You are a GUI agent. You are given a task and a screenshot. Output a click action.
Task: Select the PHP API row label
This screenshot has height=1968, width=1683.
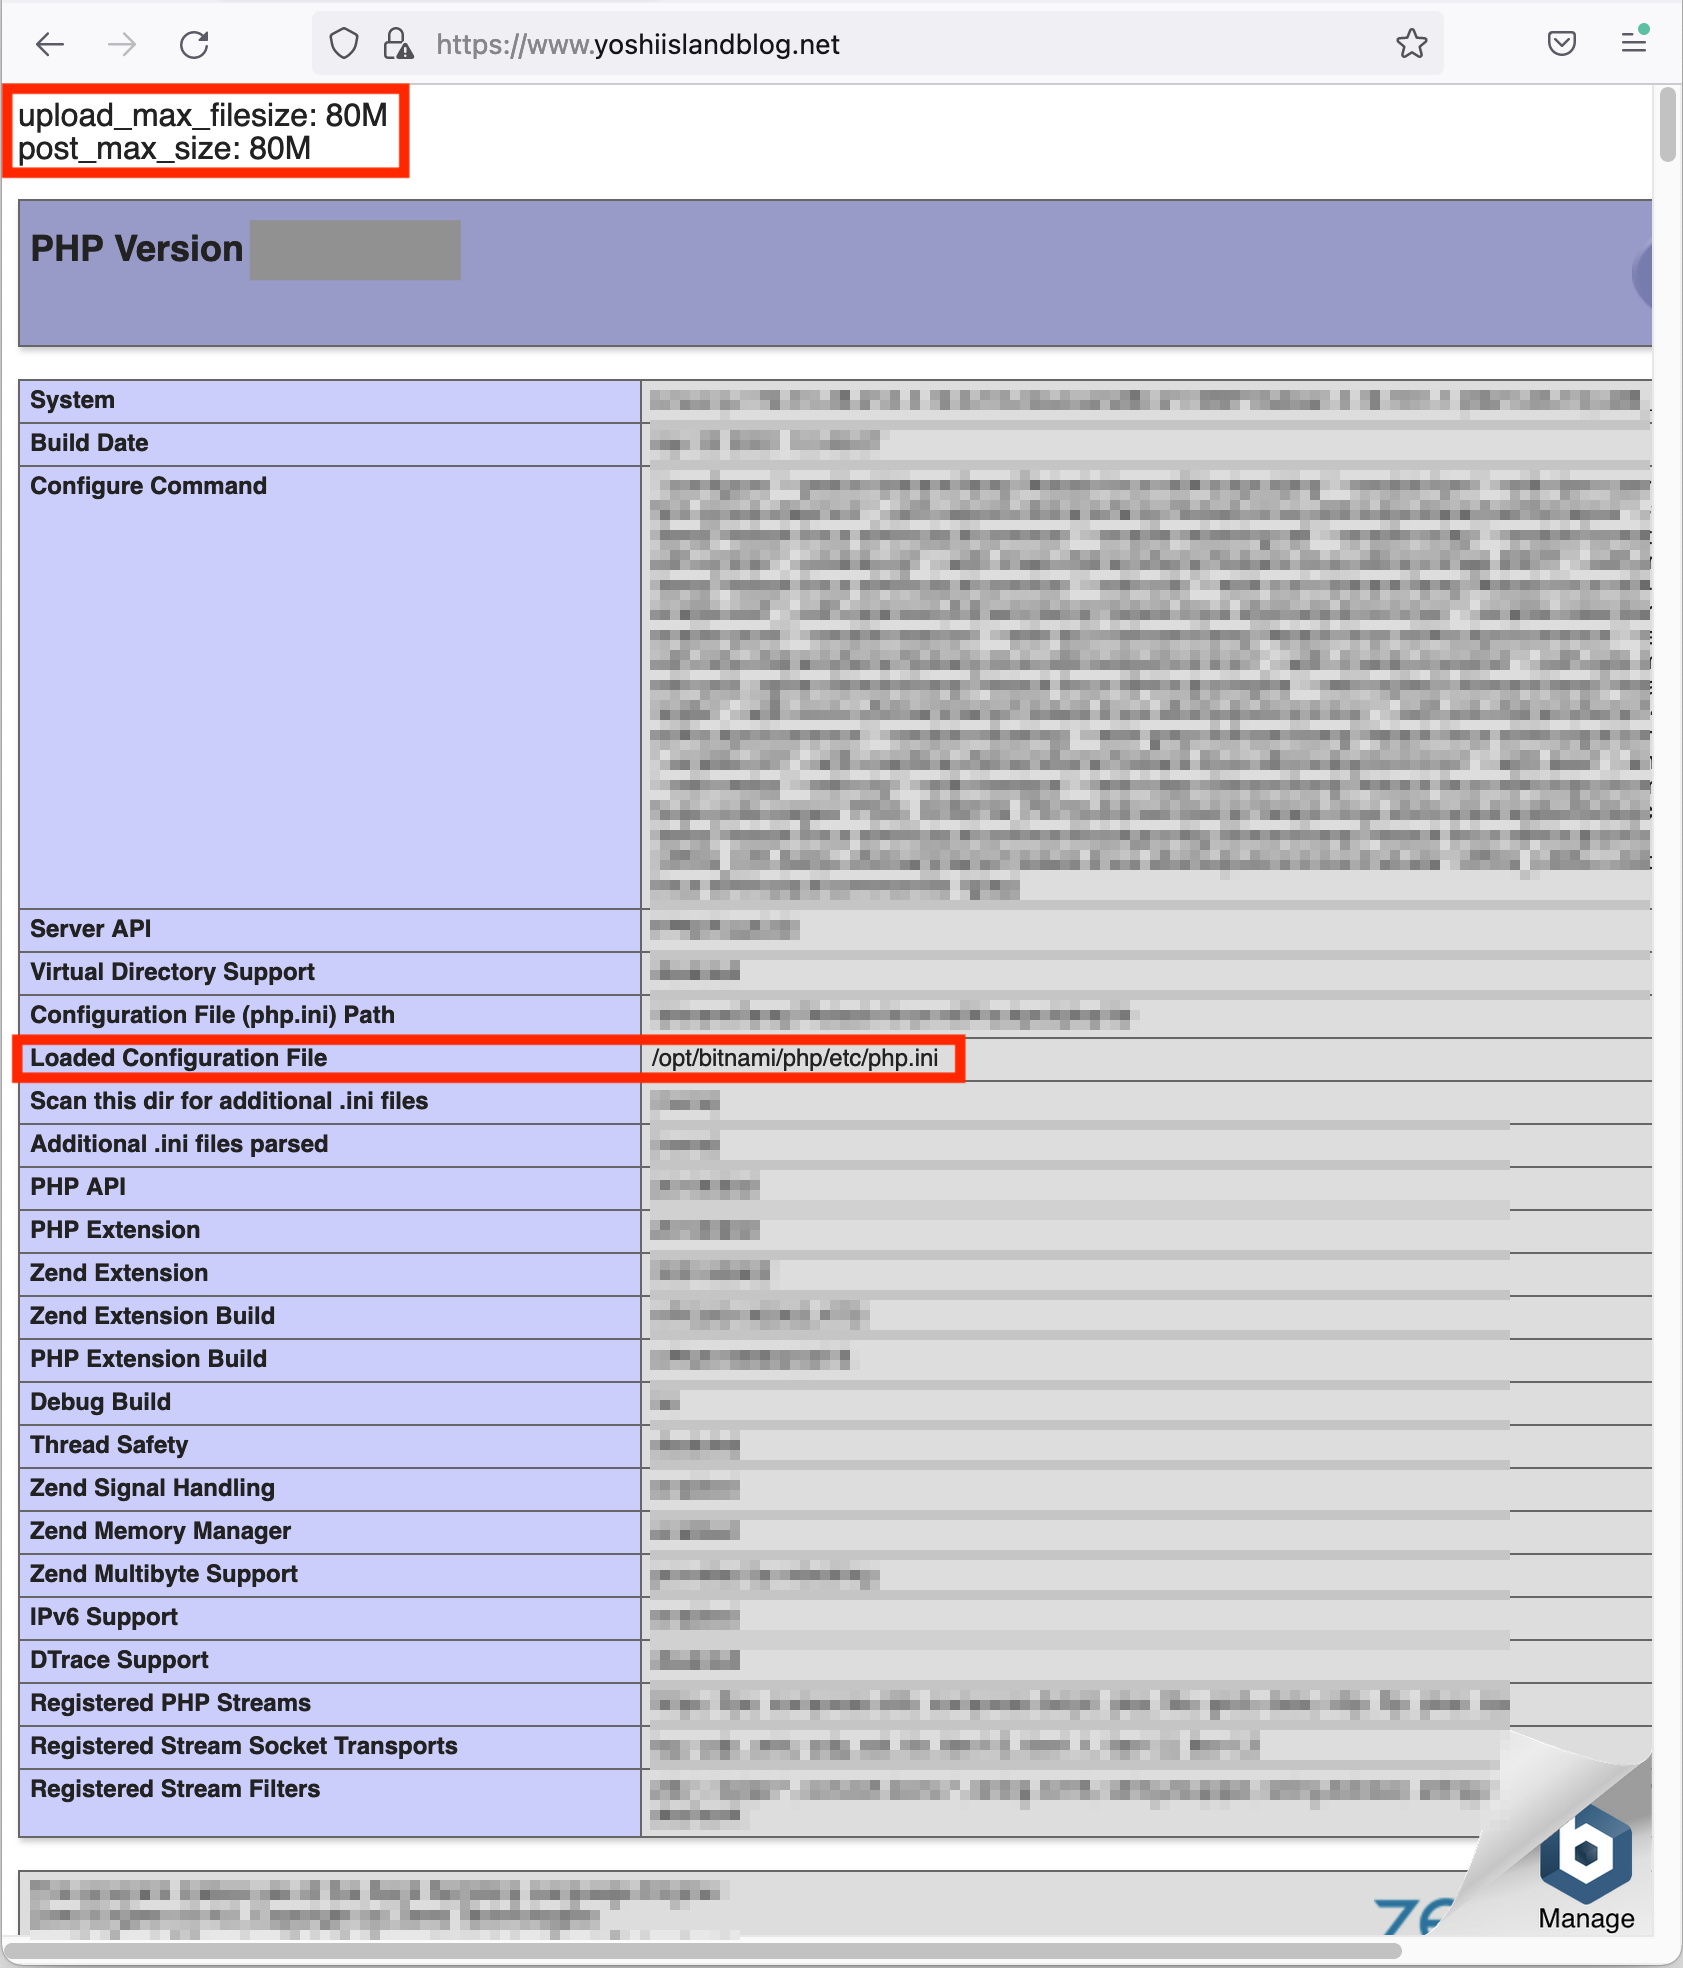point(78,1187)
